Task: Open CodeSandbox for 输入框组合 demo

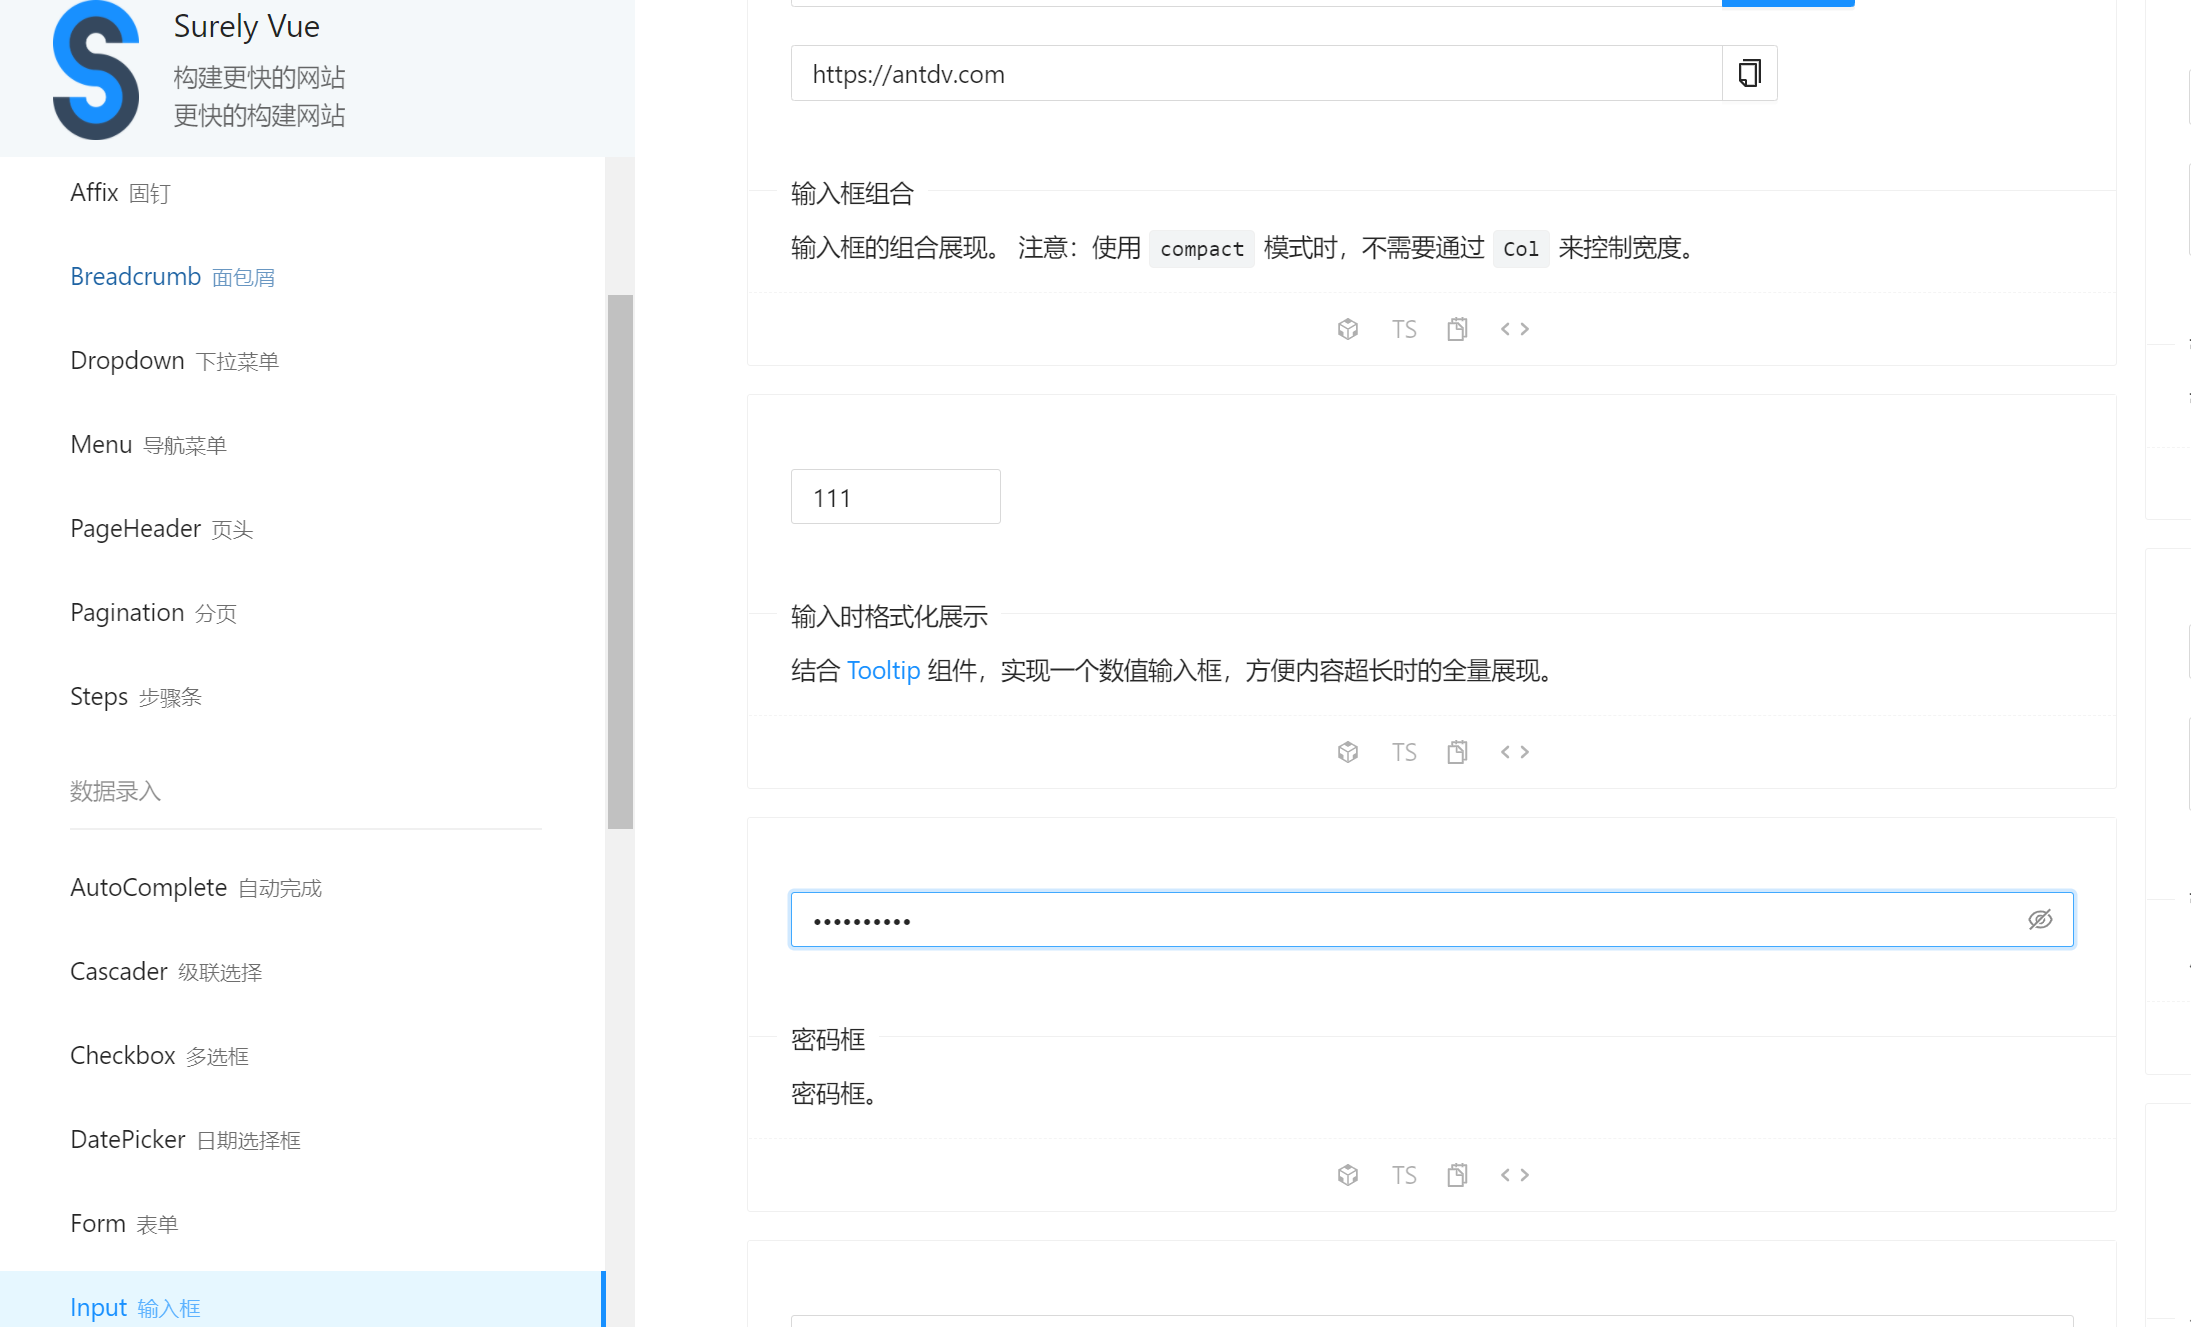Action: coord(1347,328)
